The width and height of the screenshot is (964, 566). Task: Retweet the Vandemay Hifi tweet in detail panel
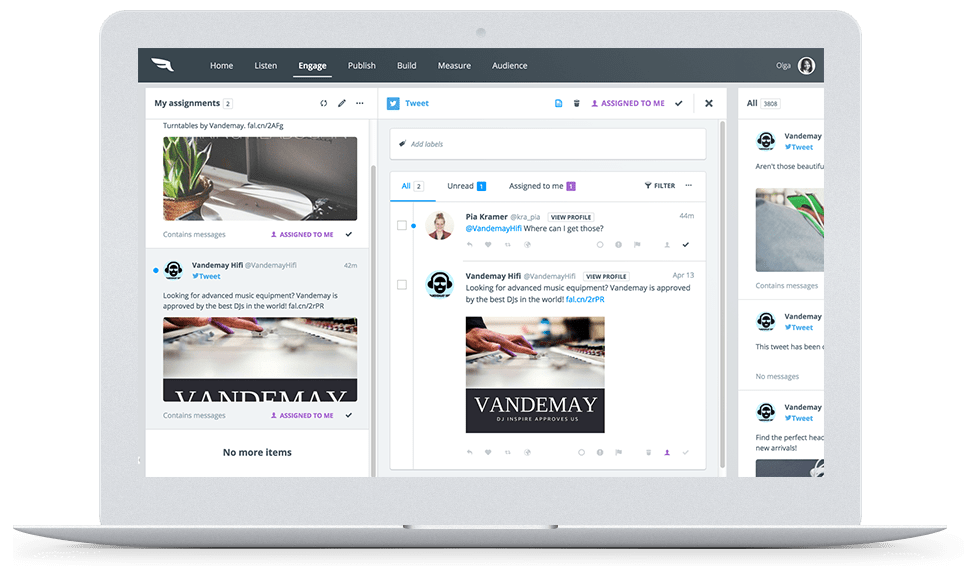(x=508, y=452)
